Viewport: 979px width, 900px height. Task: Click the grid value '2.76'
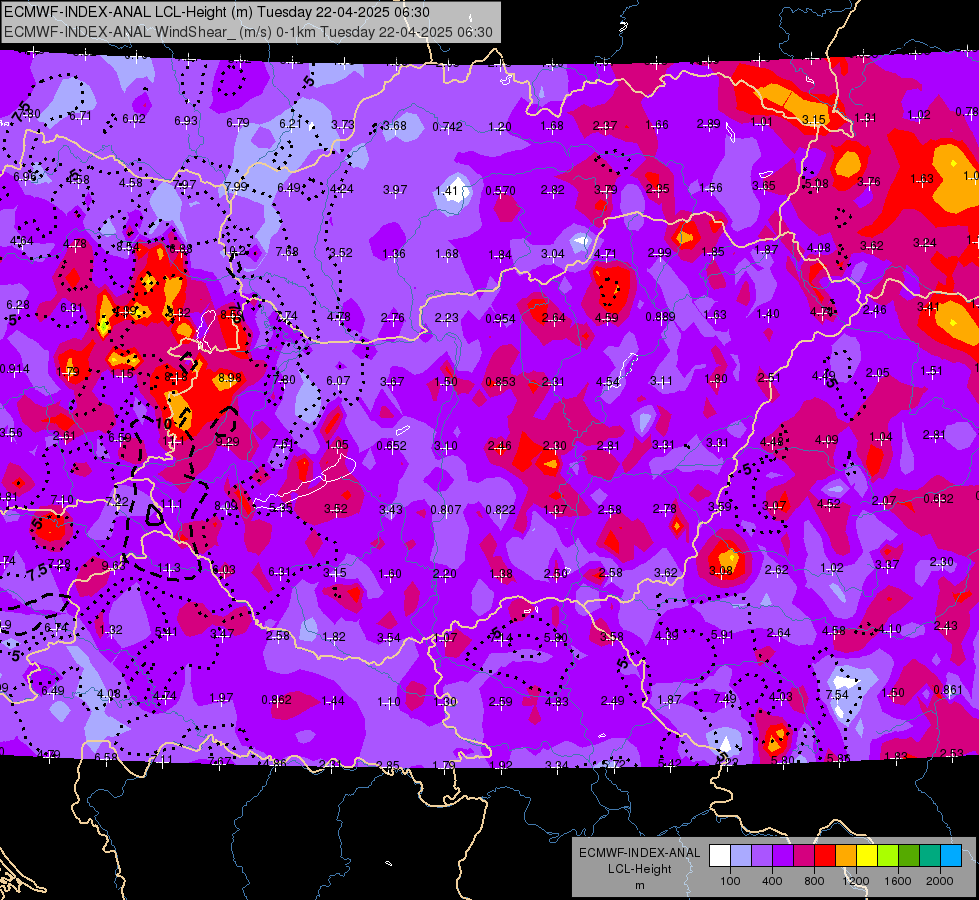pos(393,318)
